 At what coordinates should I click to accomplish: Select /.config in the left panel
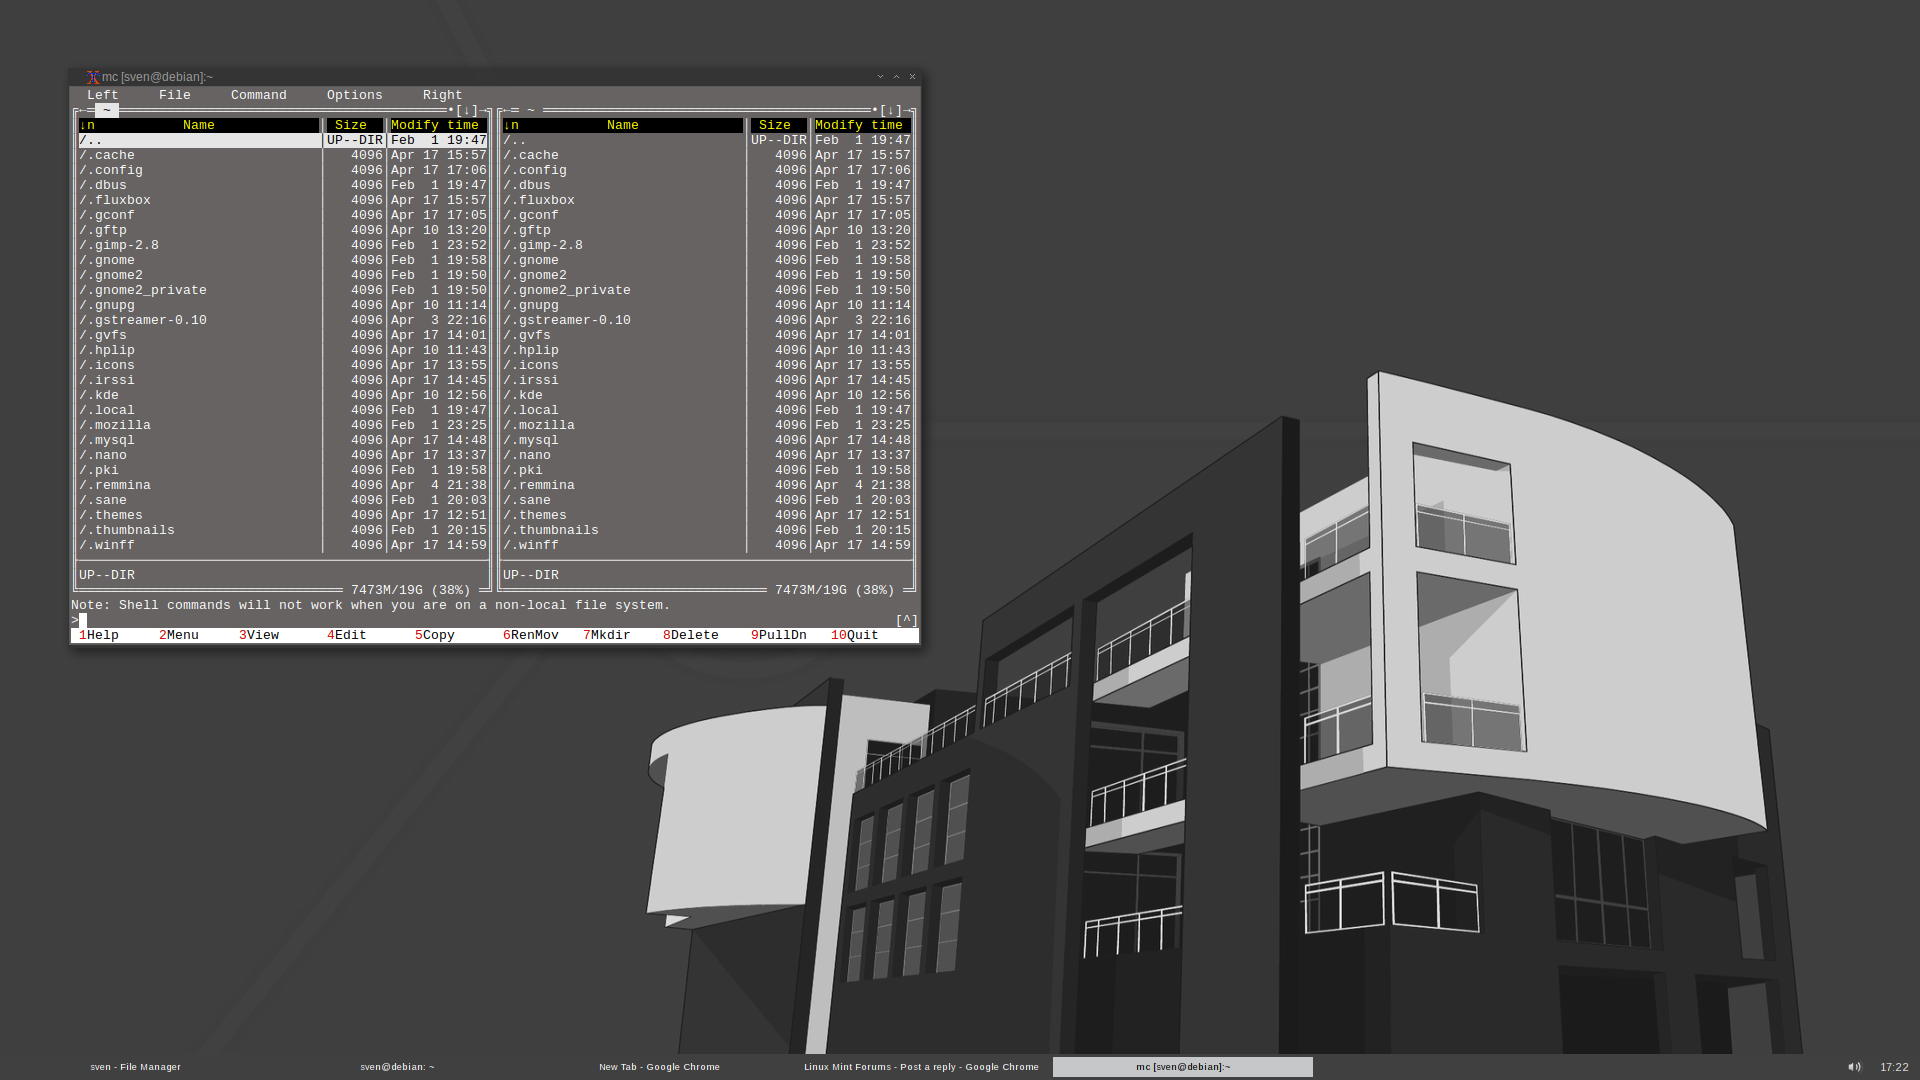click(283, 170)
